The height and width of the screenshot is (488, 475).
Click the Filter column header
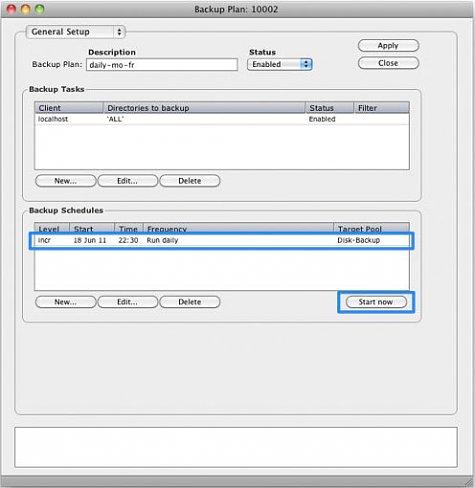[x=381, y=108]
